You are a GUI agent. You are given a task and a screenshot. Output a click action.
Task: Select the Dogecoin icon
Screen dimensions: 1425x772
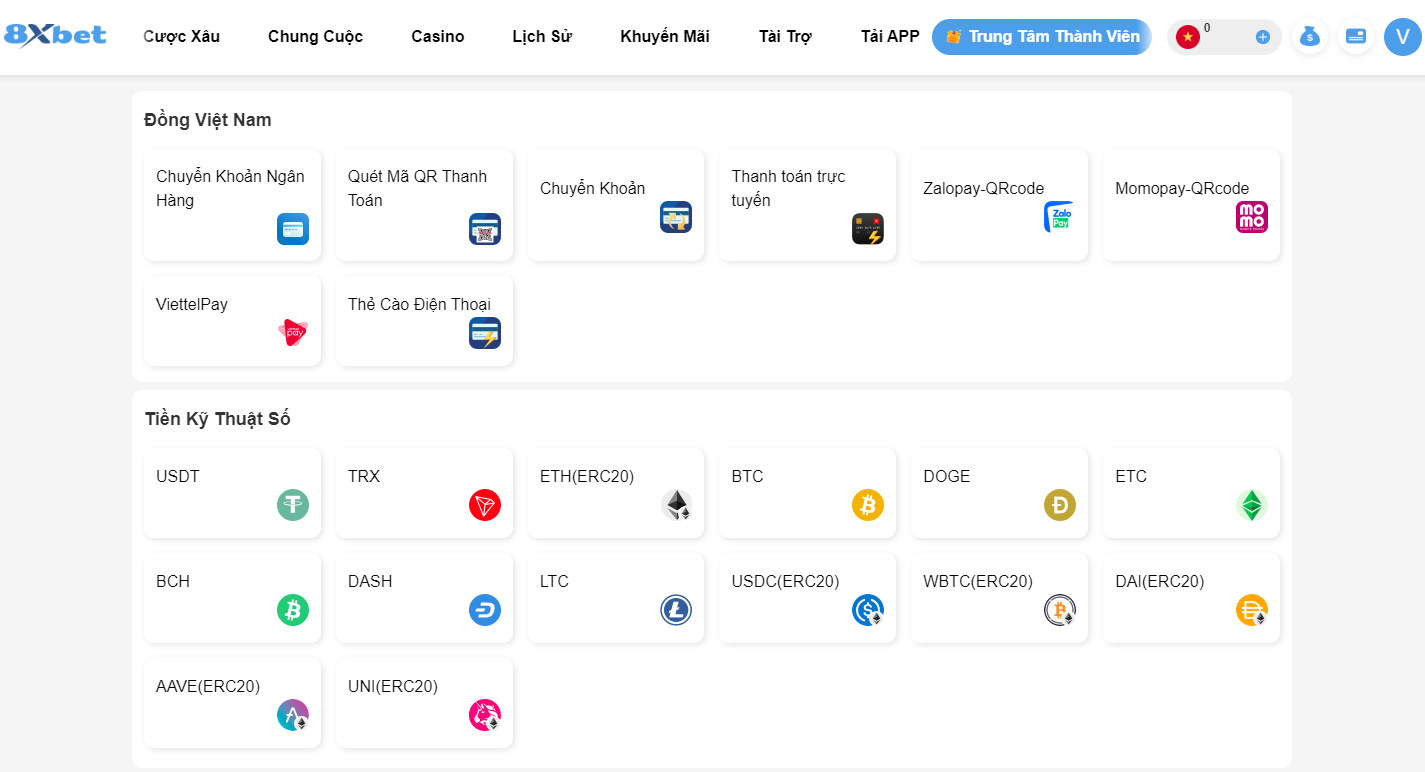[1059, 505]
